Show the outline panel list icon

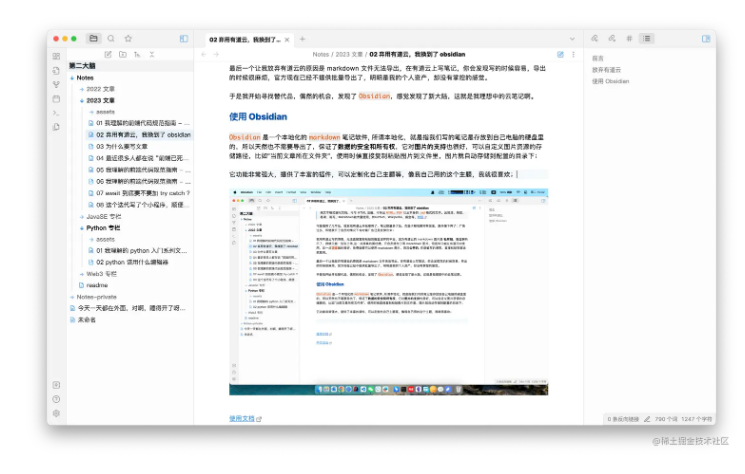647,38
